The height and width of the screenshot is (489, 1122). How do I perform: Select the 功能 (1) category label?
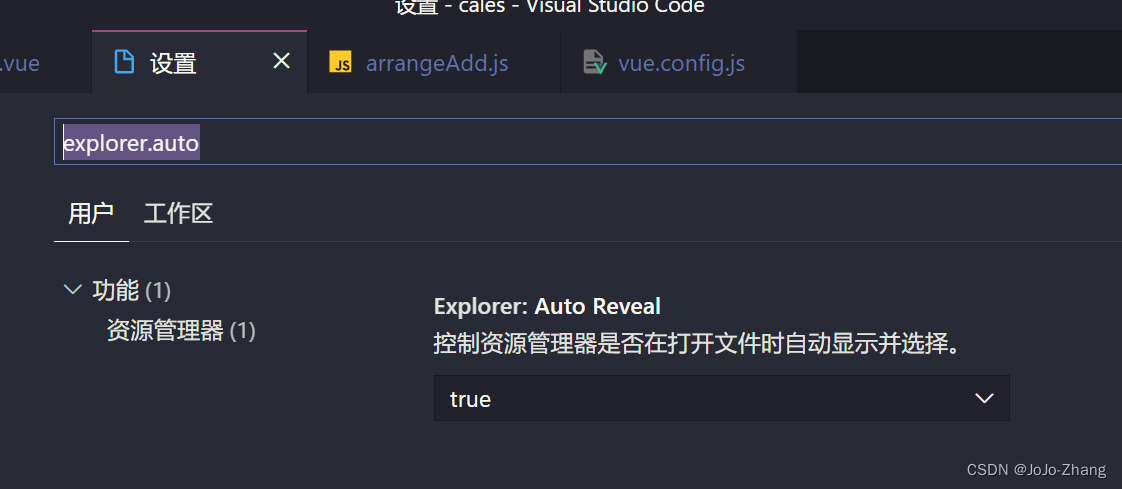coord(132,291)
